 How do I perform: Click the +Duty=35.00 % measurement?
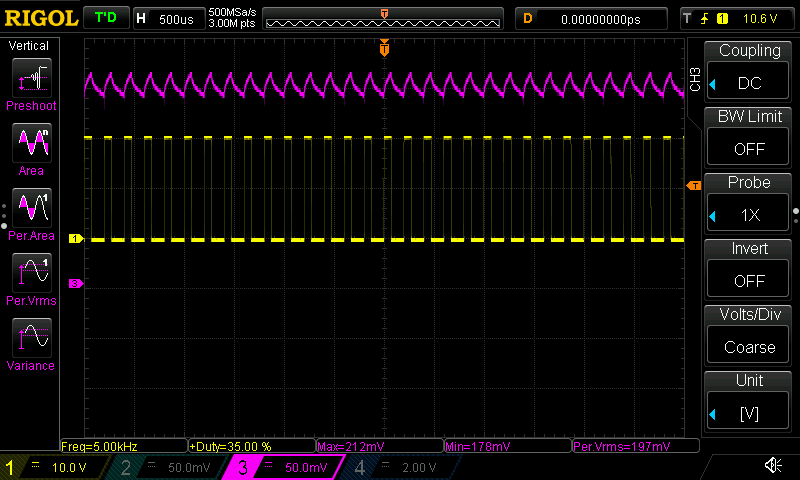pos(252,446)
